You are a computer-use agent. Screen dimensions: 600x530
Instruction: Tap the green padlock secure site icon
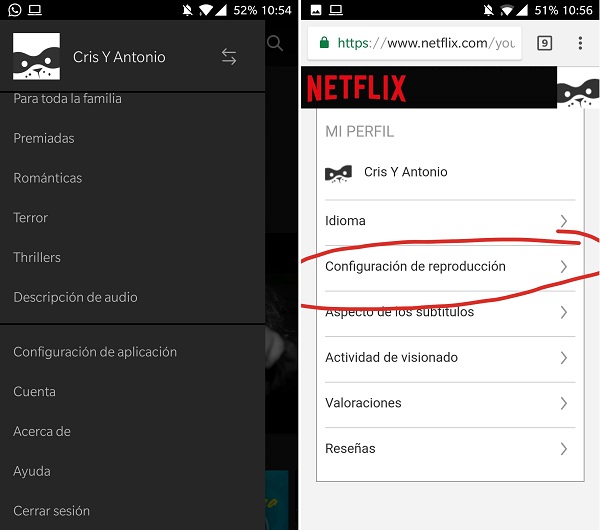pos(324,42)
